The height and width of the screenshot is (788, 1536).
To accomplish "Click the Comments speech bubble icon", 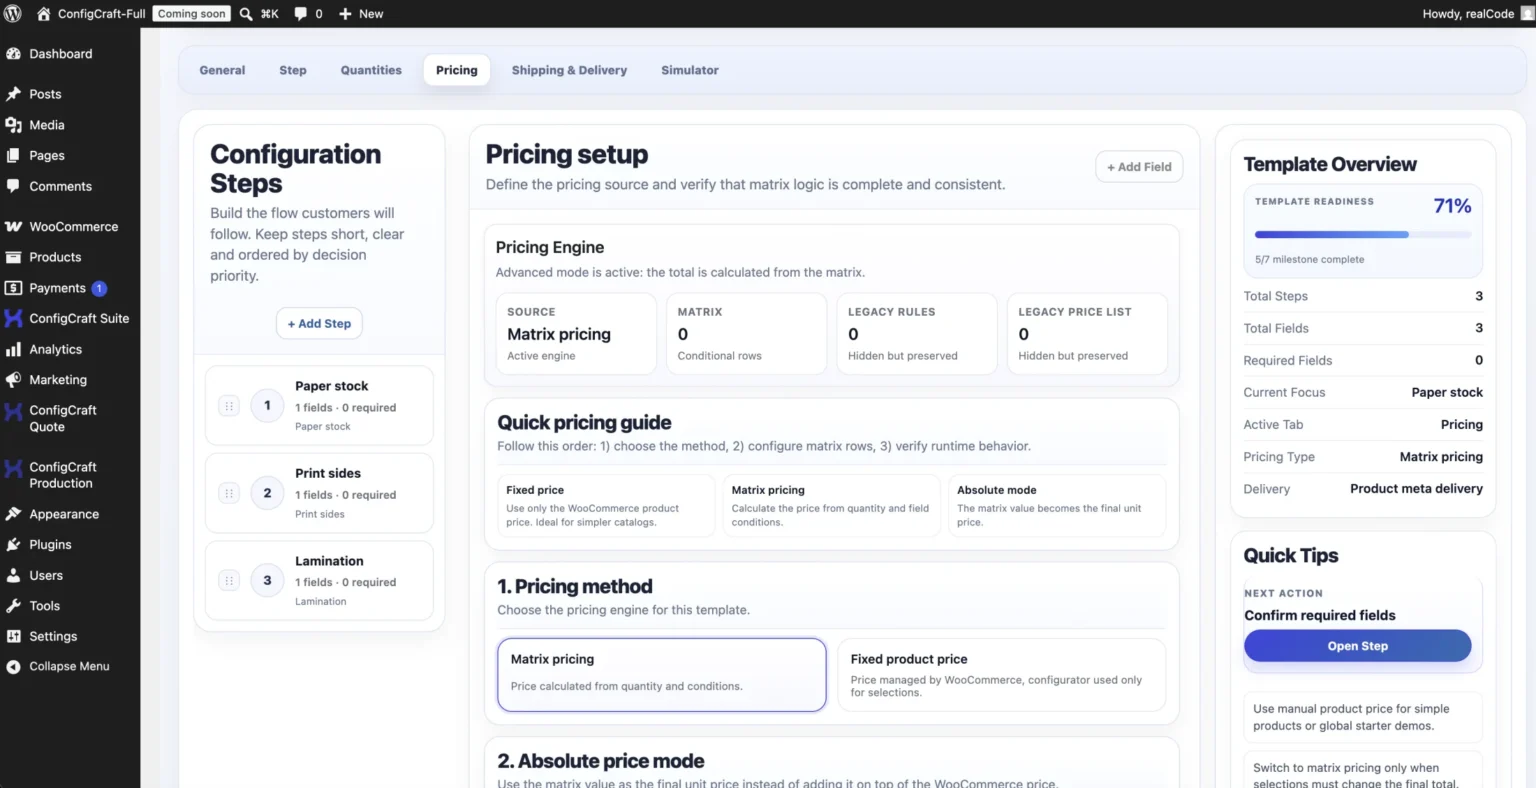I will [13, 186].
